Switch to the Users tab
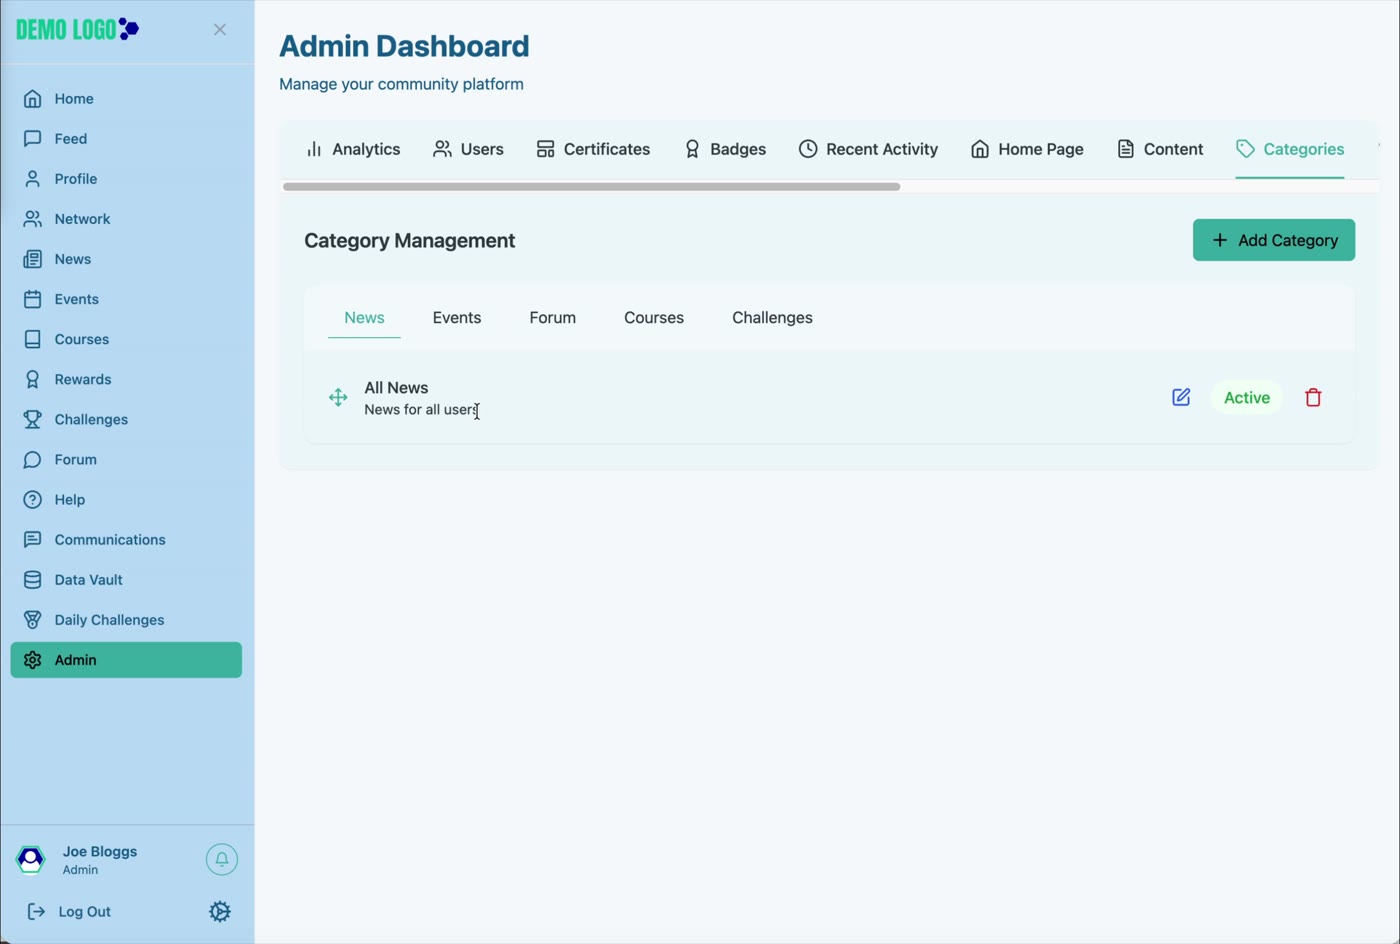Image resolution: width=1400 pixels, height=944 pixels. coord(468,149)
